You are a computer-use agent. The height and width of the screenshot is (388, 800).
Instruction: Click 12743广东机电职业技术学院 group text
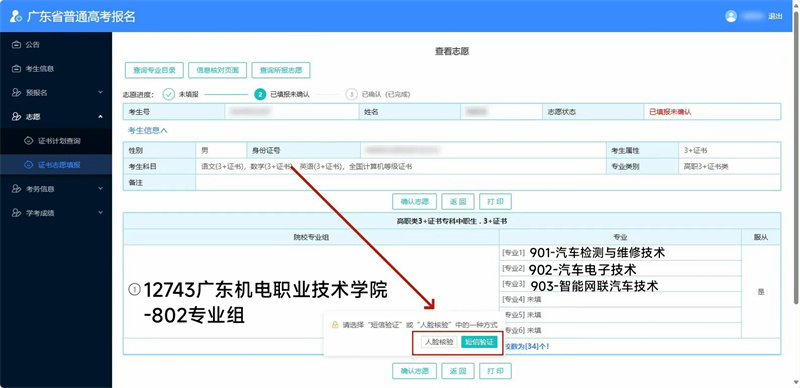pos(265,291)
